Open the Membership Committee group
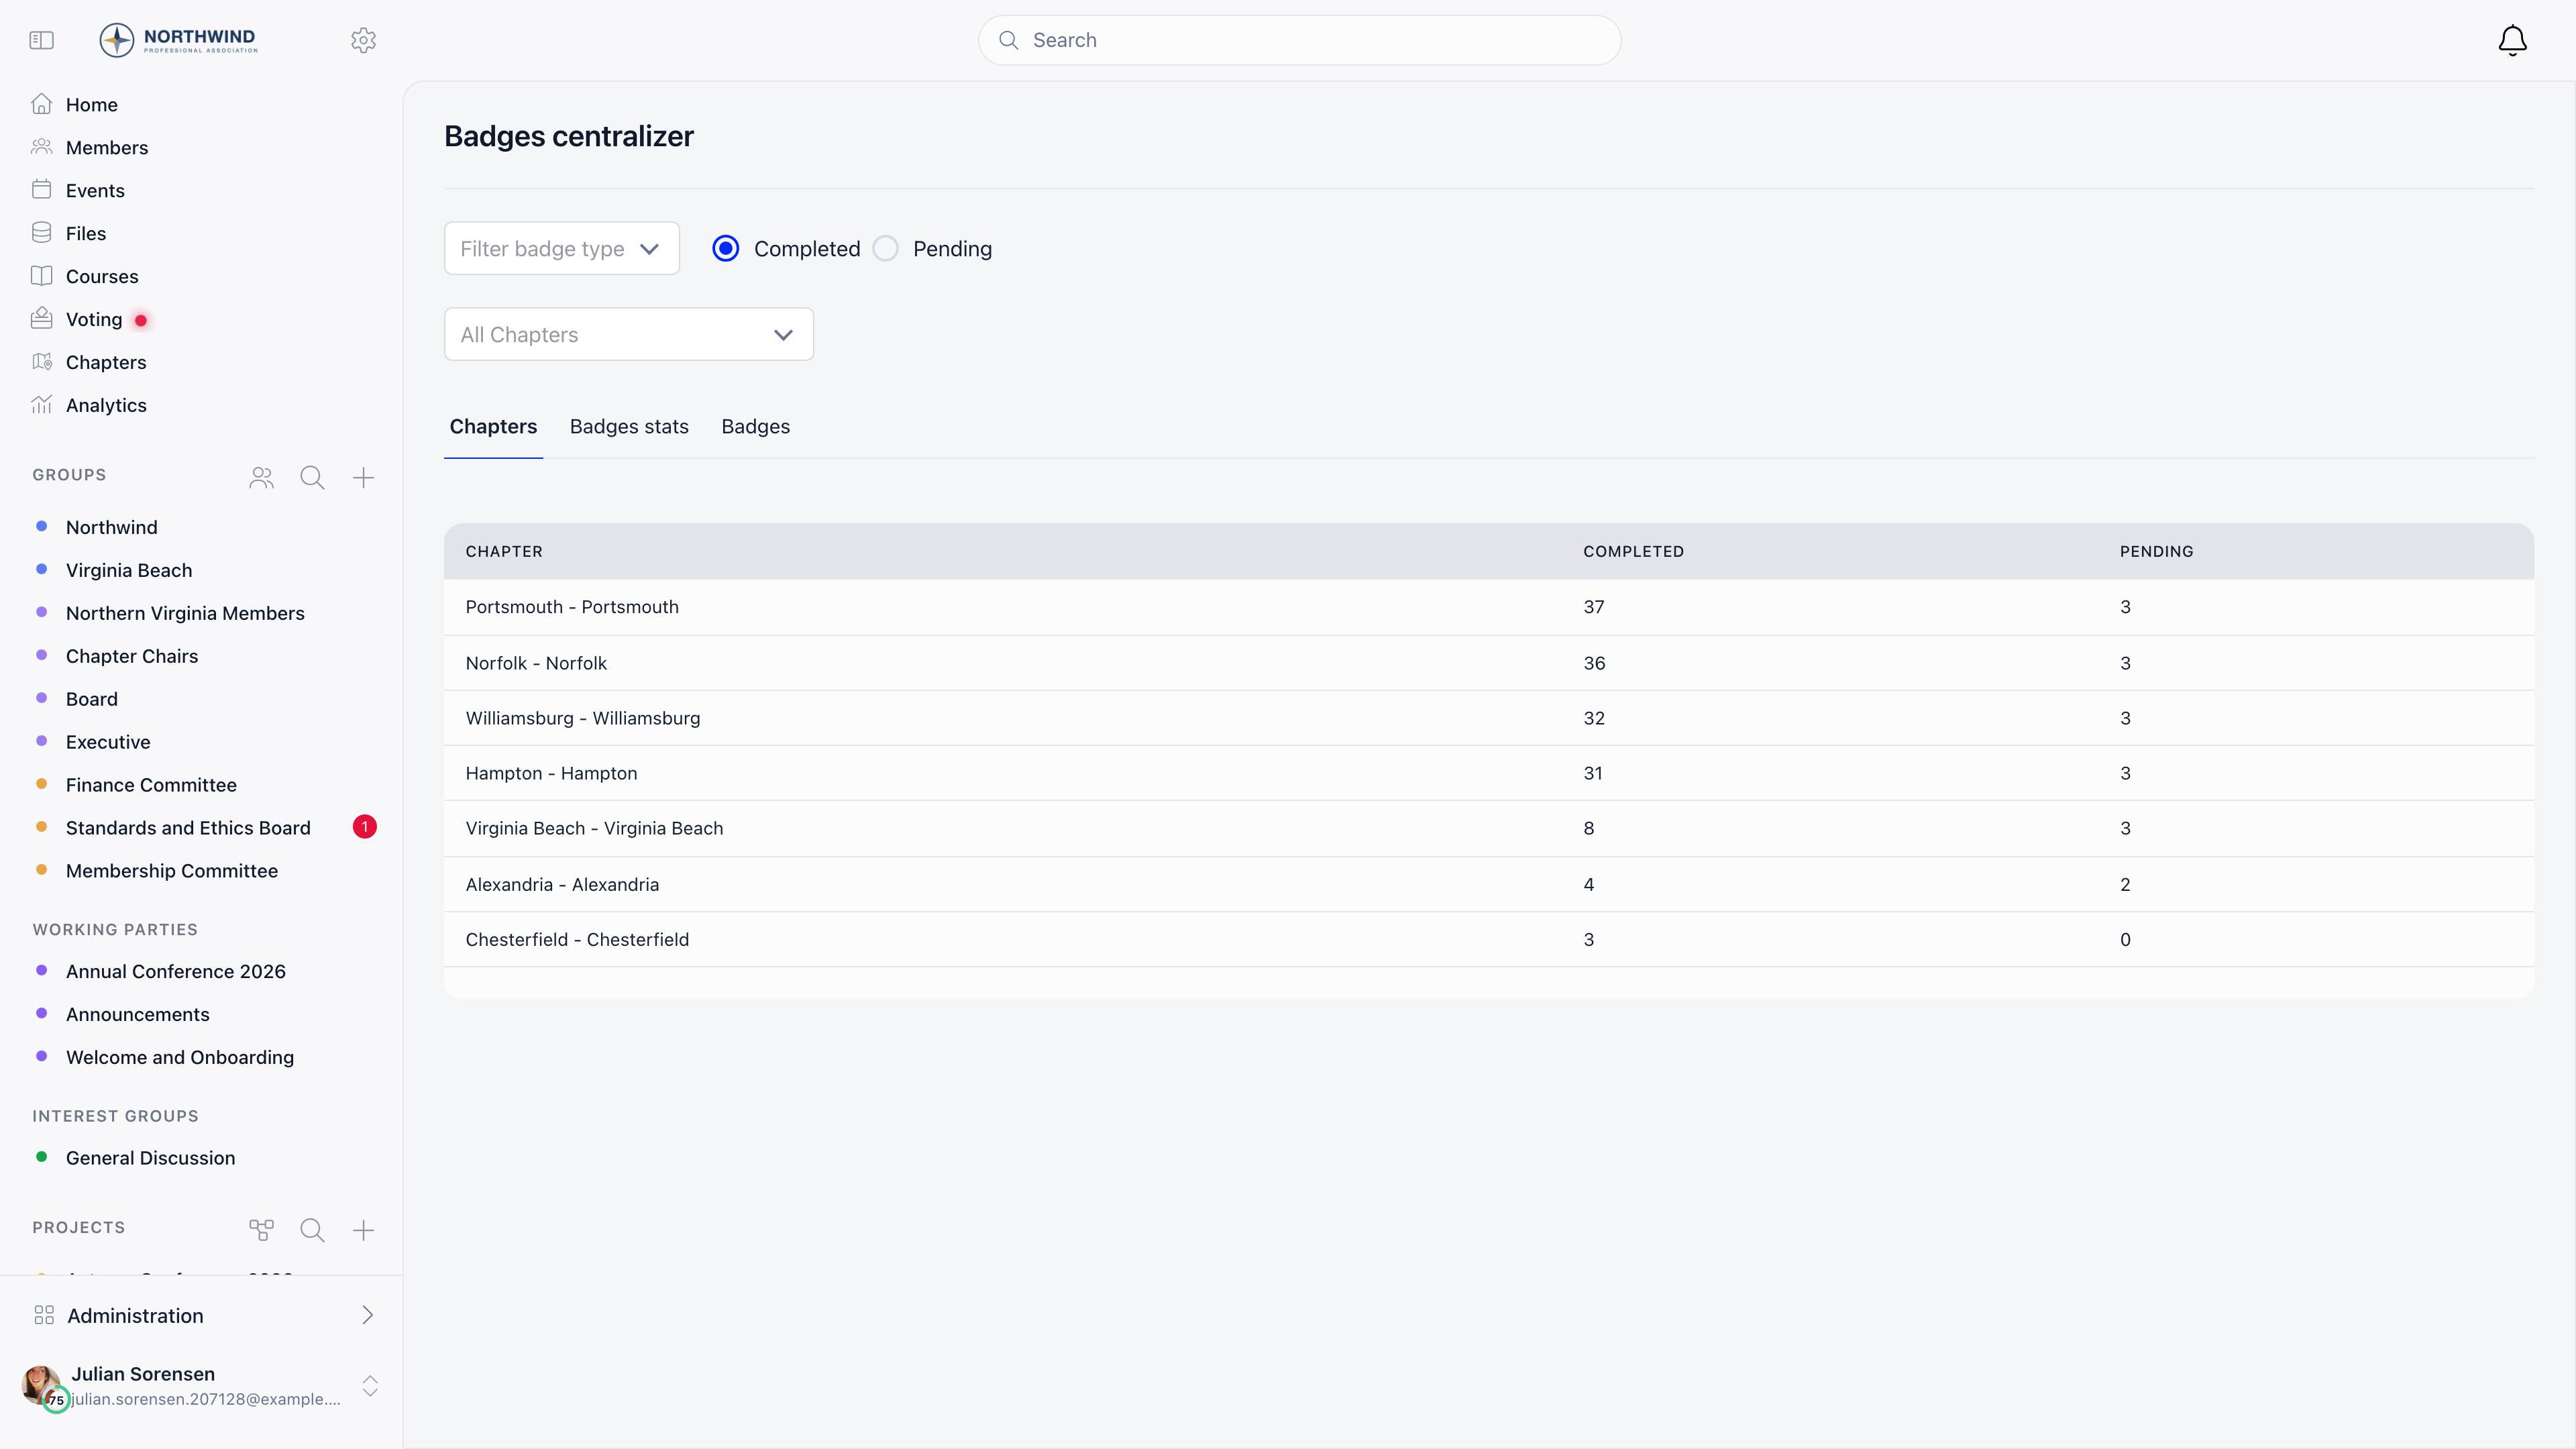The image size is (2576, 1449). click(x=172, y=871)
